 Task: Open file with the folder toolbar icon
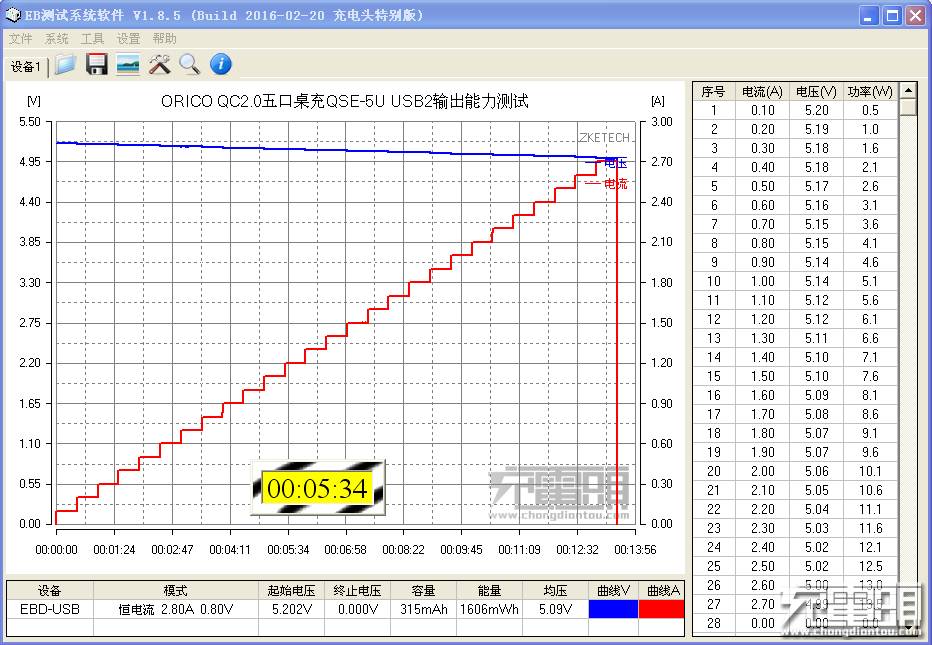pos(65,64)
